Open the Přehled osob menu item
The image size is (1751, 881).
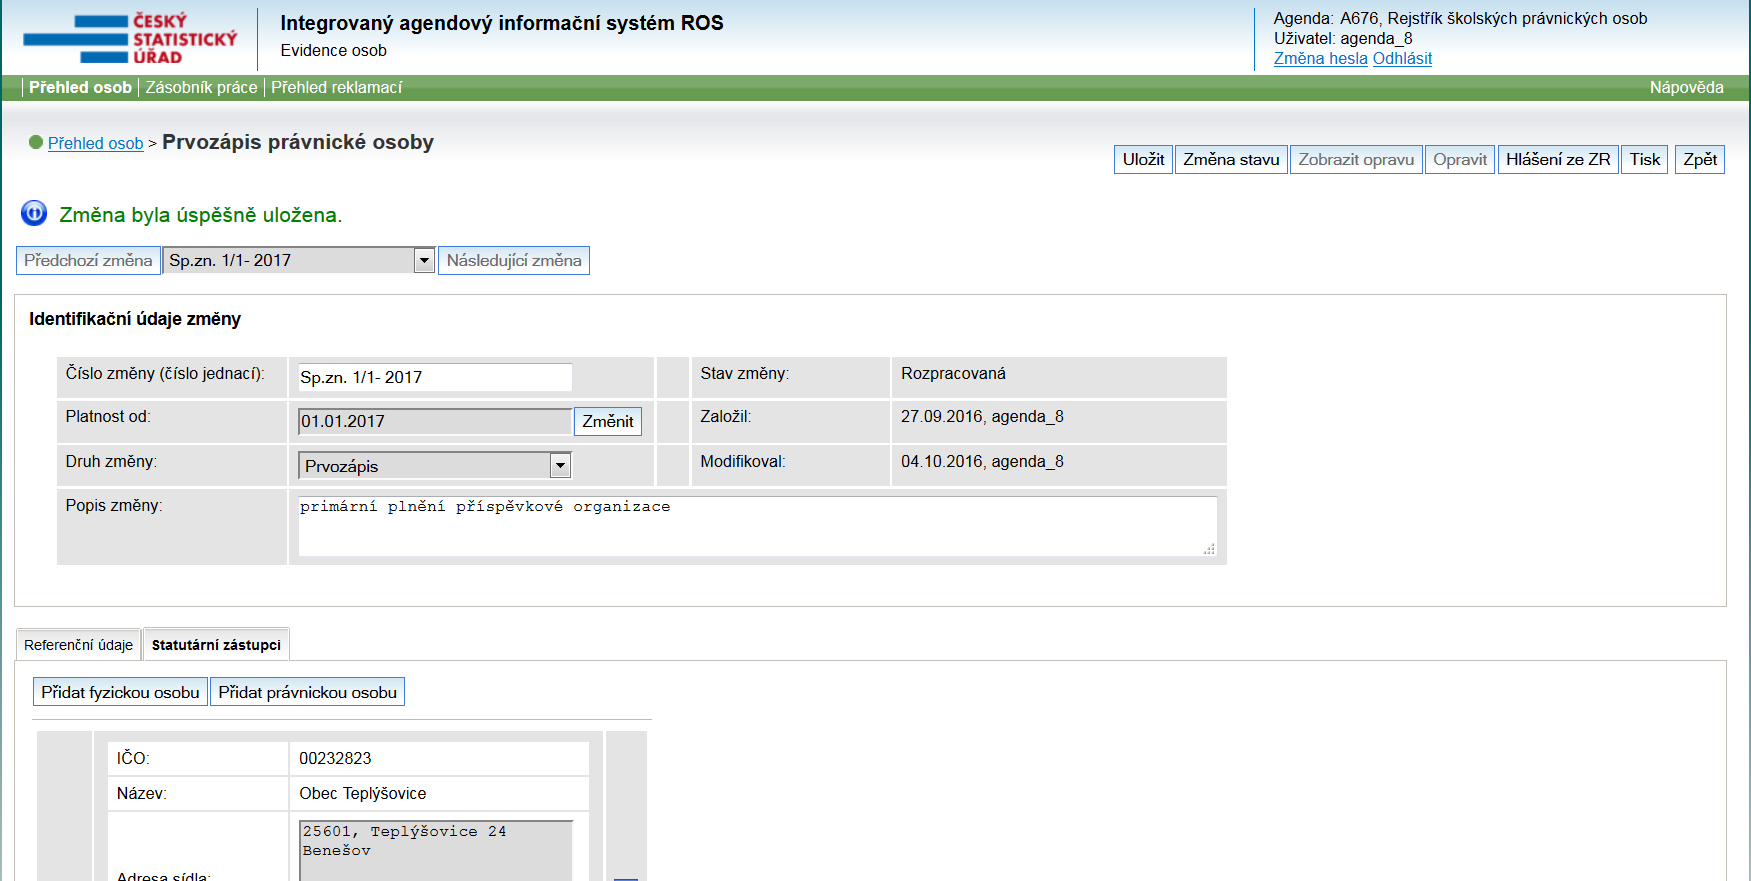click(80, 88)
